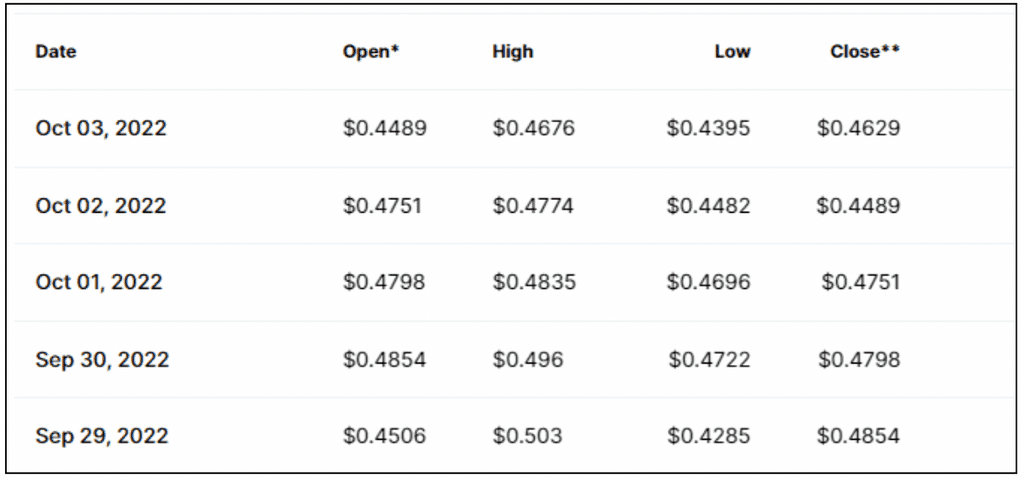Click the $0.496 high value
This screenshot has width=1024, height=479.
(x=528, y=359)
